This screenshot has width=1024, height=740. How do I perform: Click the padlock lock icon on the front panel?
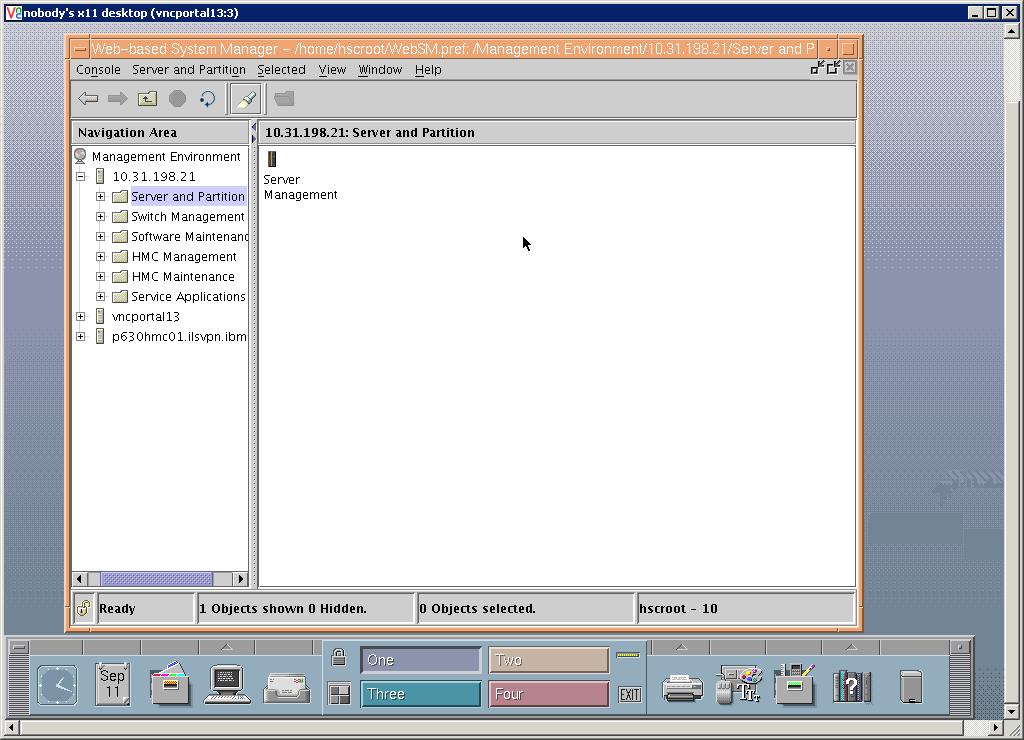[338, 657]
